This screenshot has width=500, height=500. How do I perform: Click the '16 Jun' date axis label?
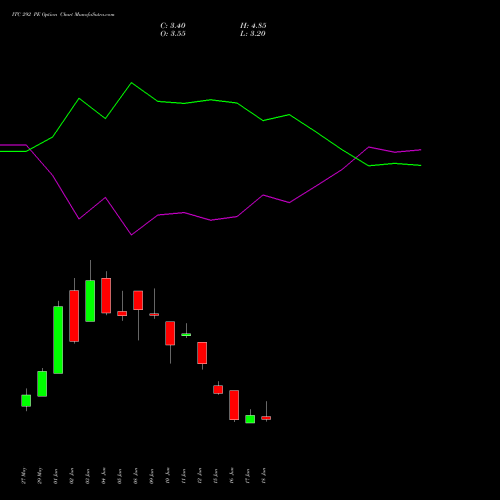tap(232, 476)
